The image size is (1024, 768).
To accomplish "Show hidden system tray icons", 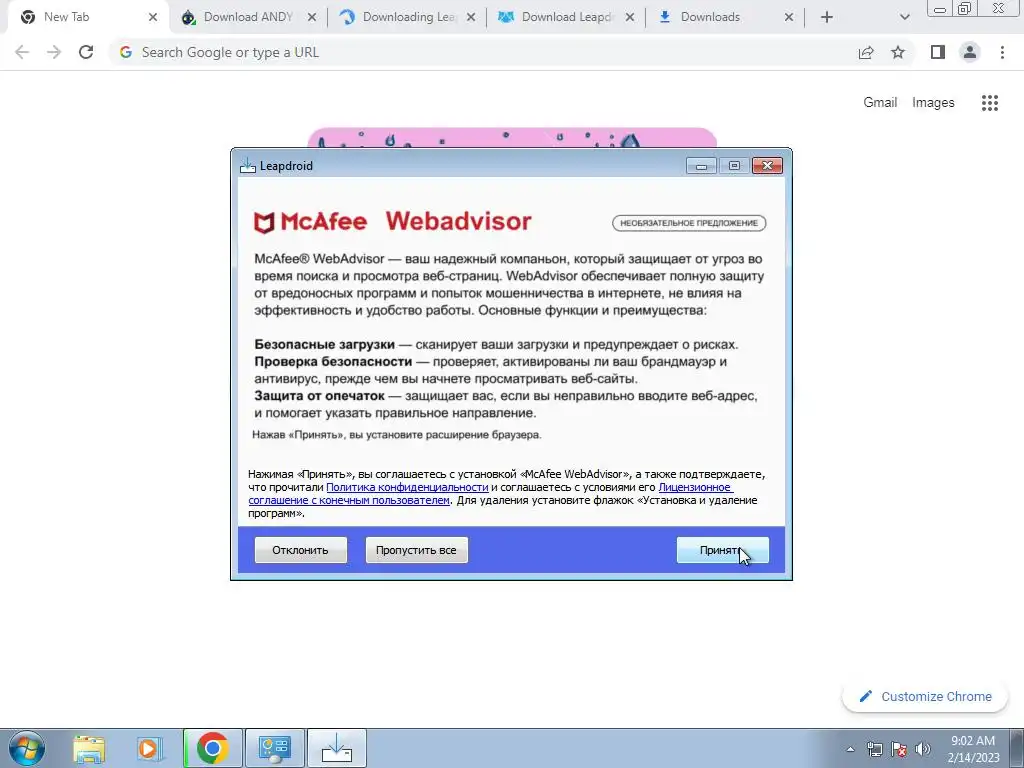I will (850, 749).
